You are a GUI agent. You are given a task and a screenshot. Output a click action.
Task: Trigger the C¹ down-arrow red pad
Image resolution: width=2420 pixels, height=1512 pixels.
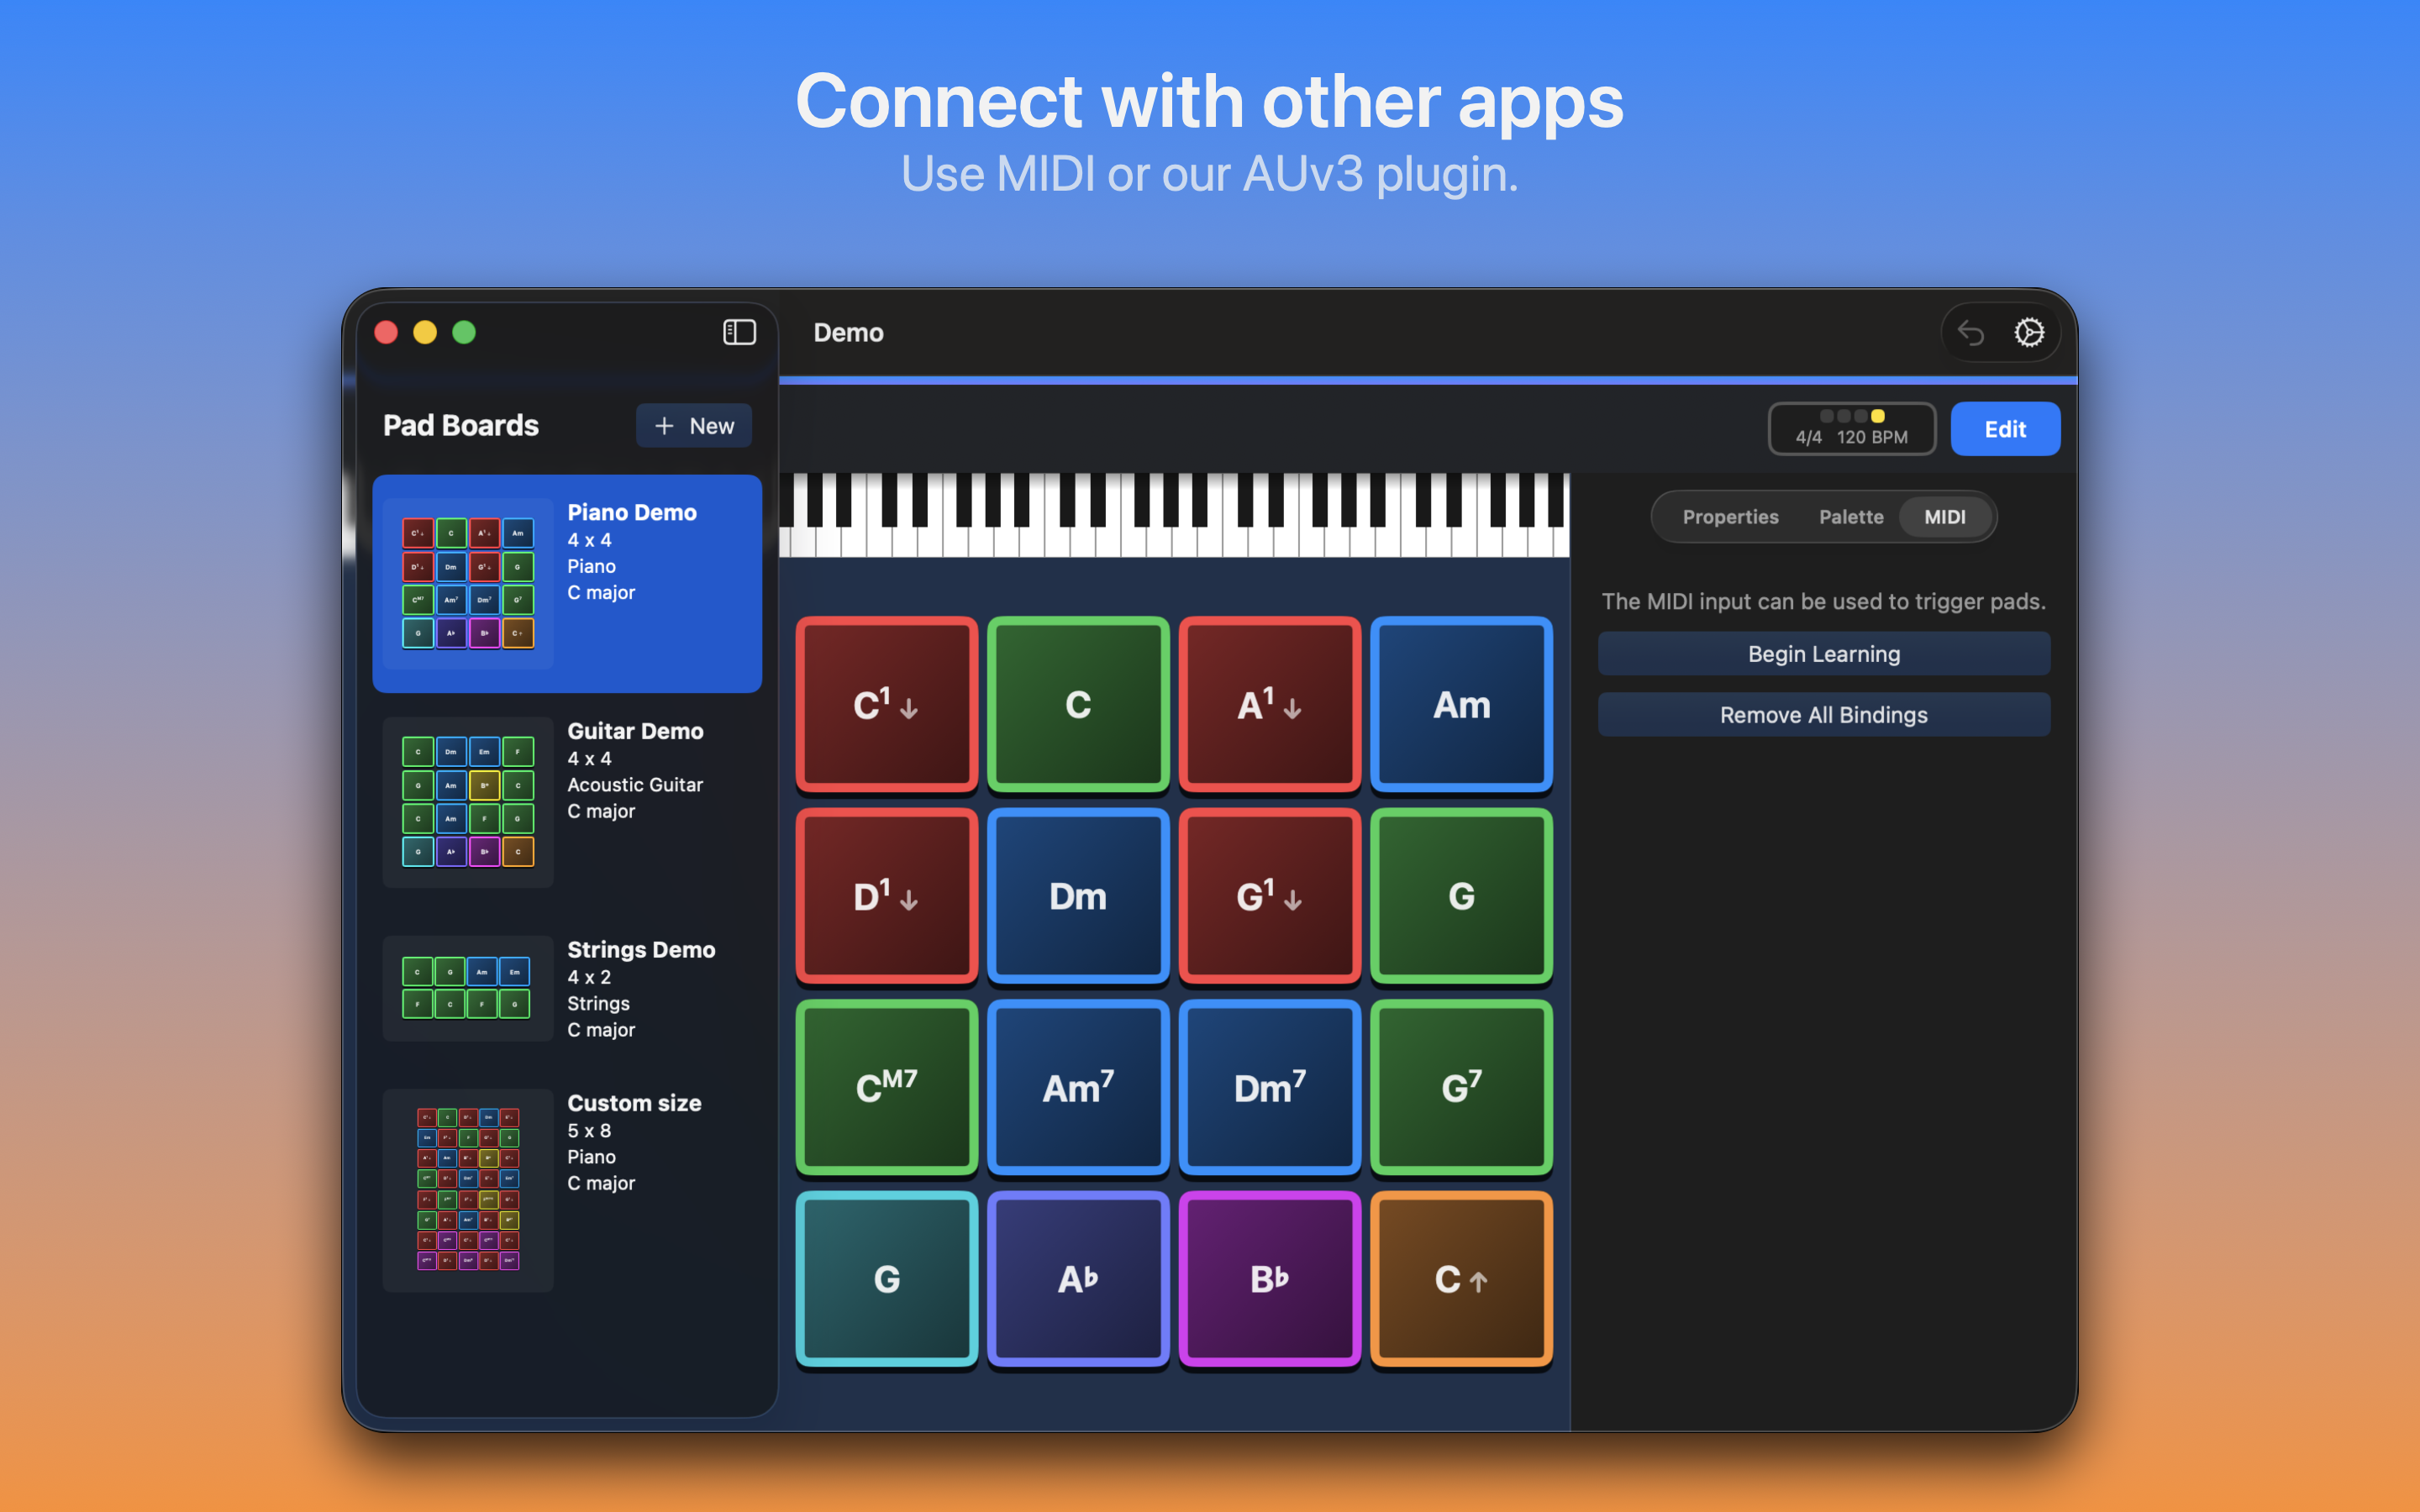click(x=886, y=704)
